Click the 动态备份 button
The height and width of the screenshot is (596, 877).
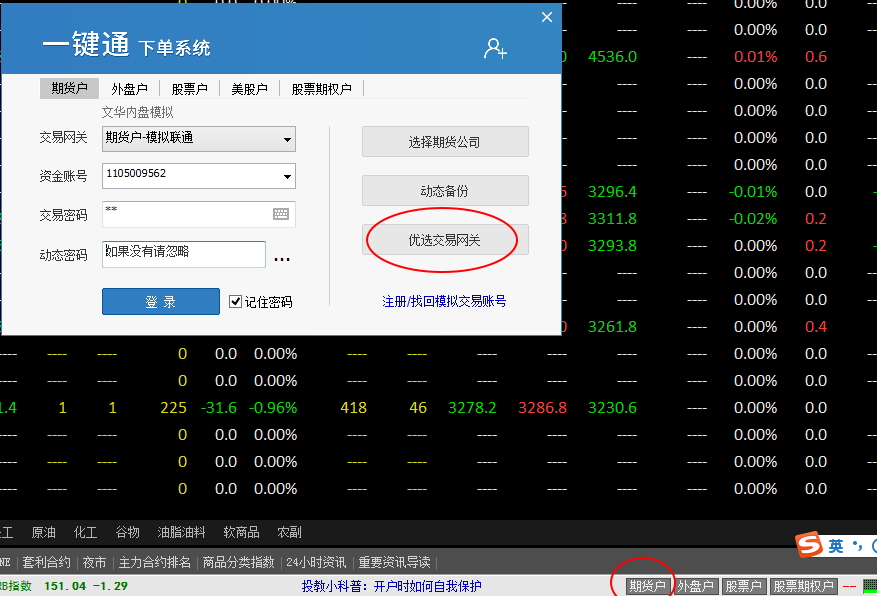445,191
